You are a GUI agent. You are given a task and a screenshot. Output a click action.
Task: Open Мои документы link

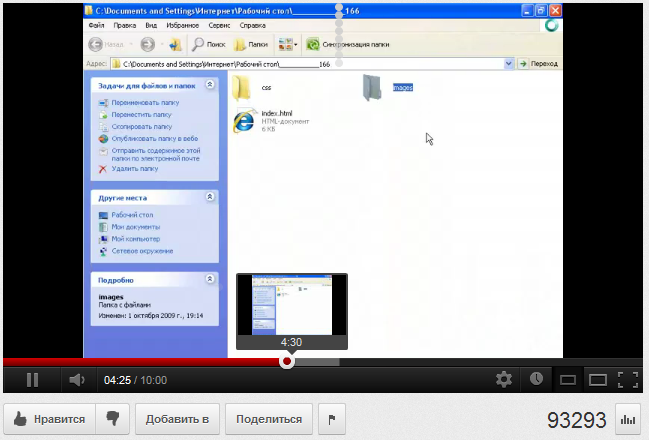[x=135, y=226]
